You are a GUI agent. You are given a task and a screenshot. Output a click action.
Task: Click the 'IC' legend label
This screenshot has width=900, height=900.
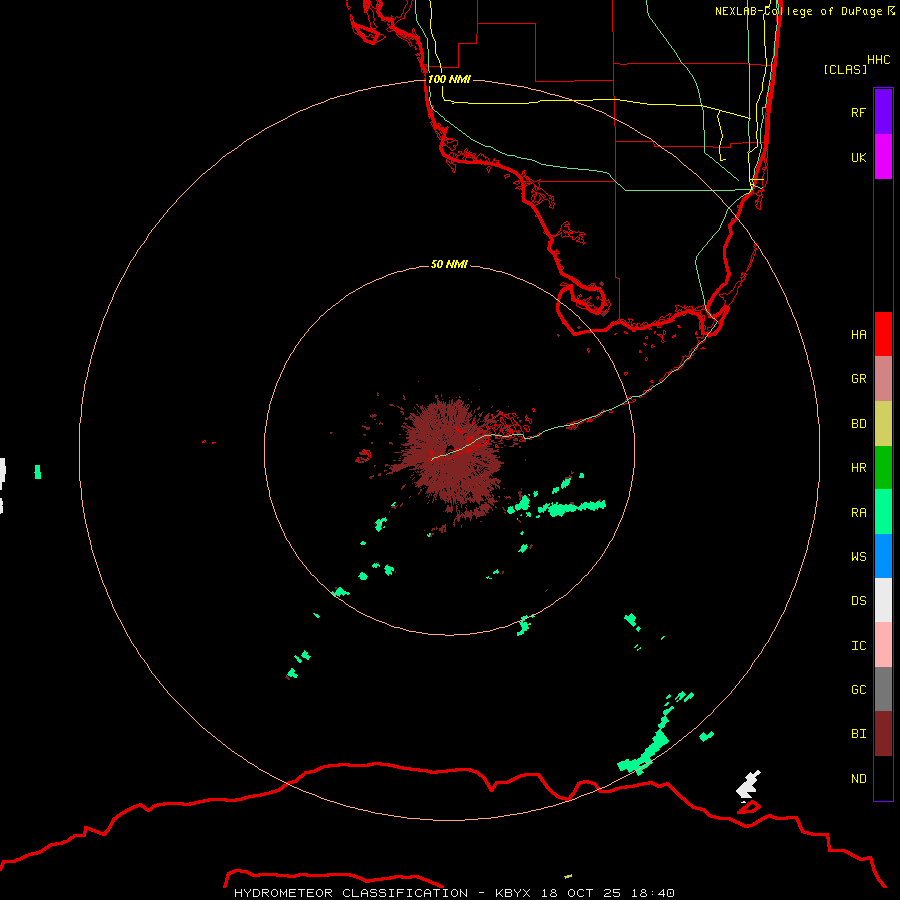point(858,646)
